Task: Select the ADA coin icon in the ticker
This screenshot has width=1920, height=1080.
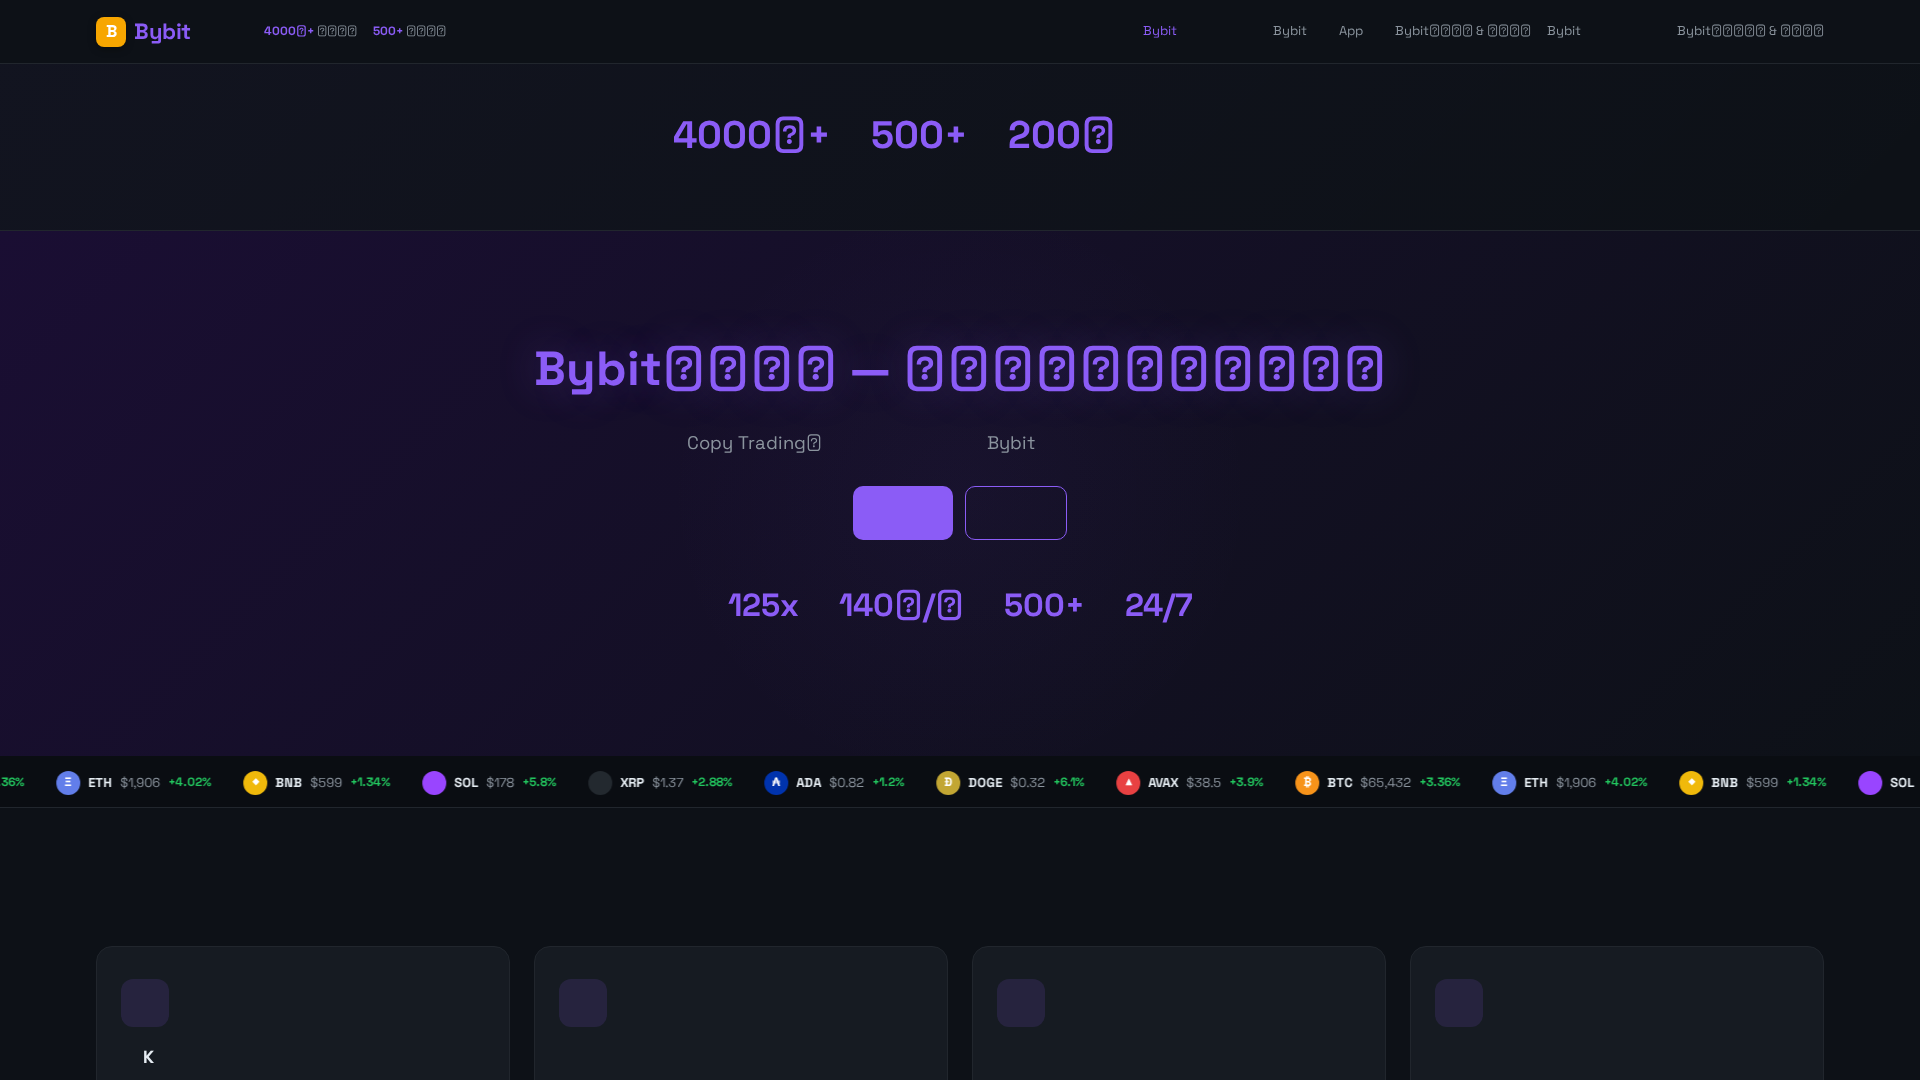Action: pos(776,783)
